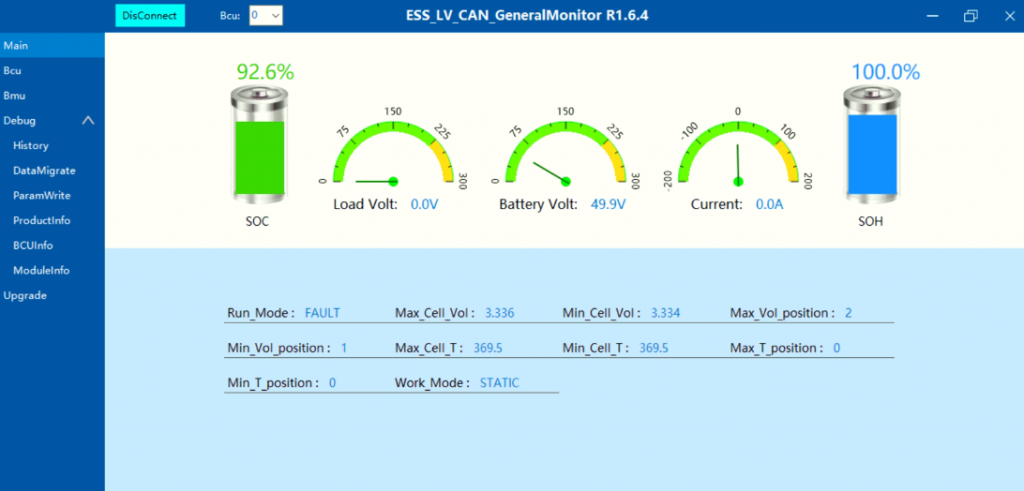Click the Work_Mode label
The width and height of the screenshot is (1024, 491).
coord(432,383)
